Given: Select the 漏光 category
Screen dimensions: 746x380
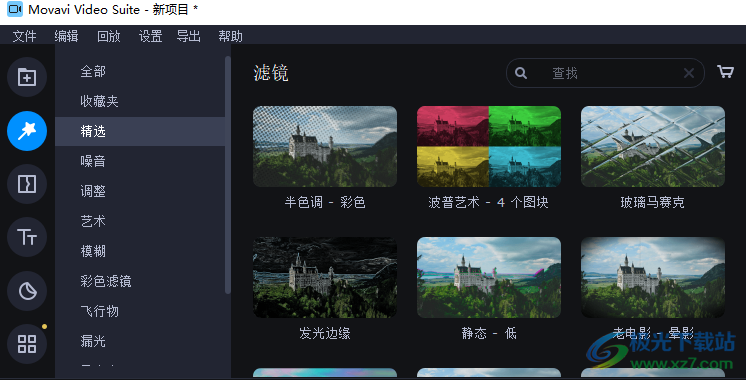Looking at the screenshot, I should 140,341.
